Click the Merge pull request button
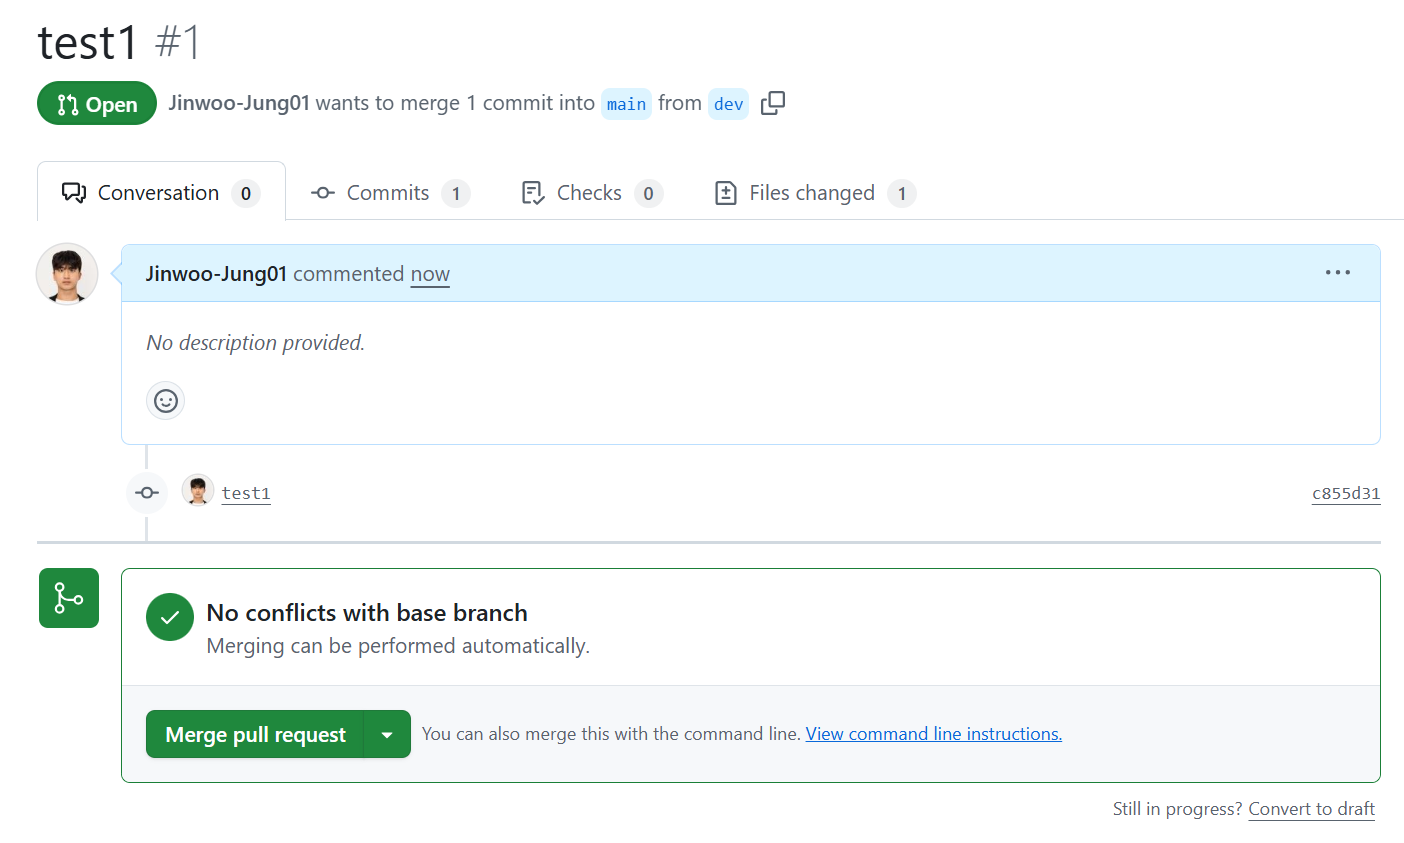This screenshot has width=1404, height=843. [255, 734]
